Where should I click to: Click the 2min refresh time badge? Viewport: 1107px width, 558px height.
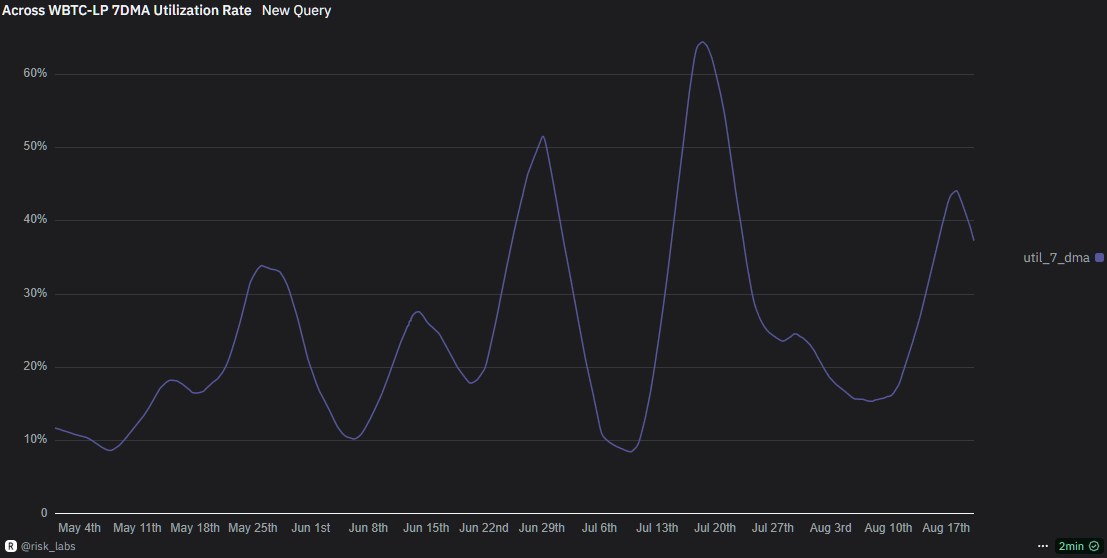[x=1070, y=546]
